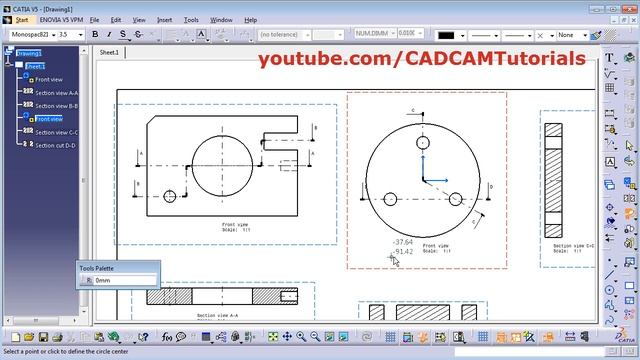Click the black color swatch in the toolbar
The width and height of the screenshot is (640, 360).
[x=446, y=36]
